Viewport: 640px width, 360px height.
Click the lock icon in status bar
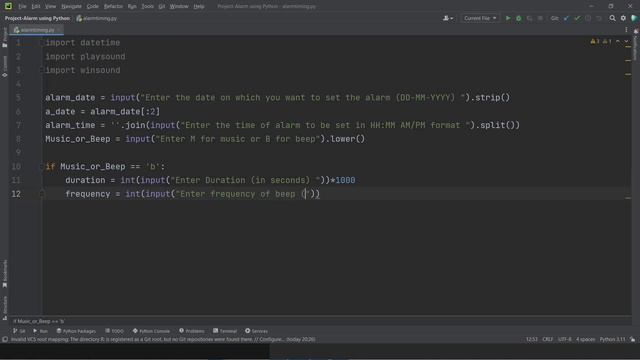(632, 340)
